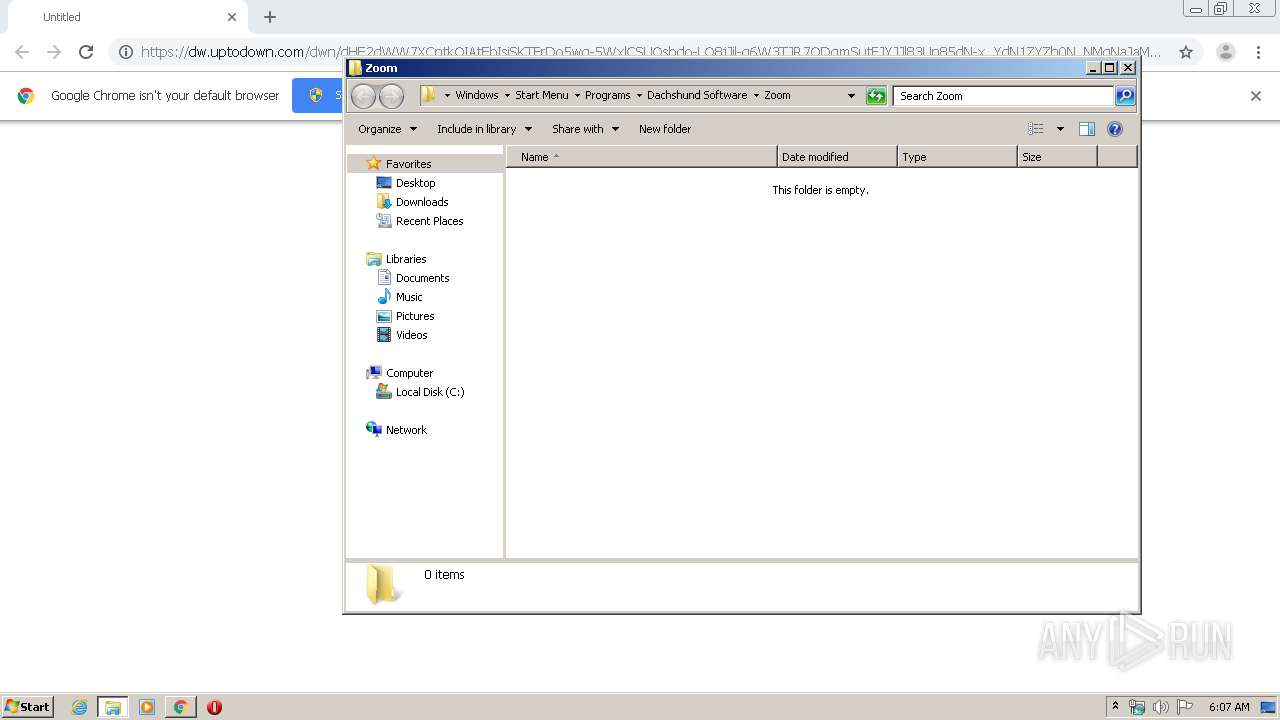This screenshot has height=720, width=1280.
Task: Toggle the preview pane icon
Action: 1087,129
